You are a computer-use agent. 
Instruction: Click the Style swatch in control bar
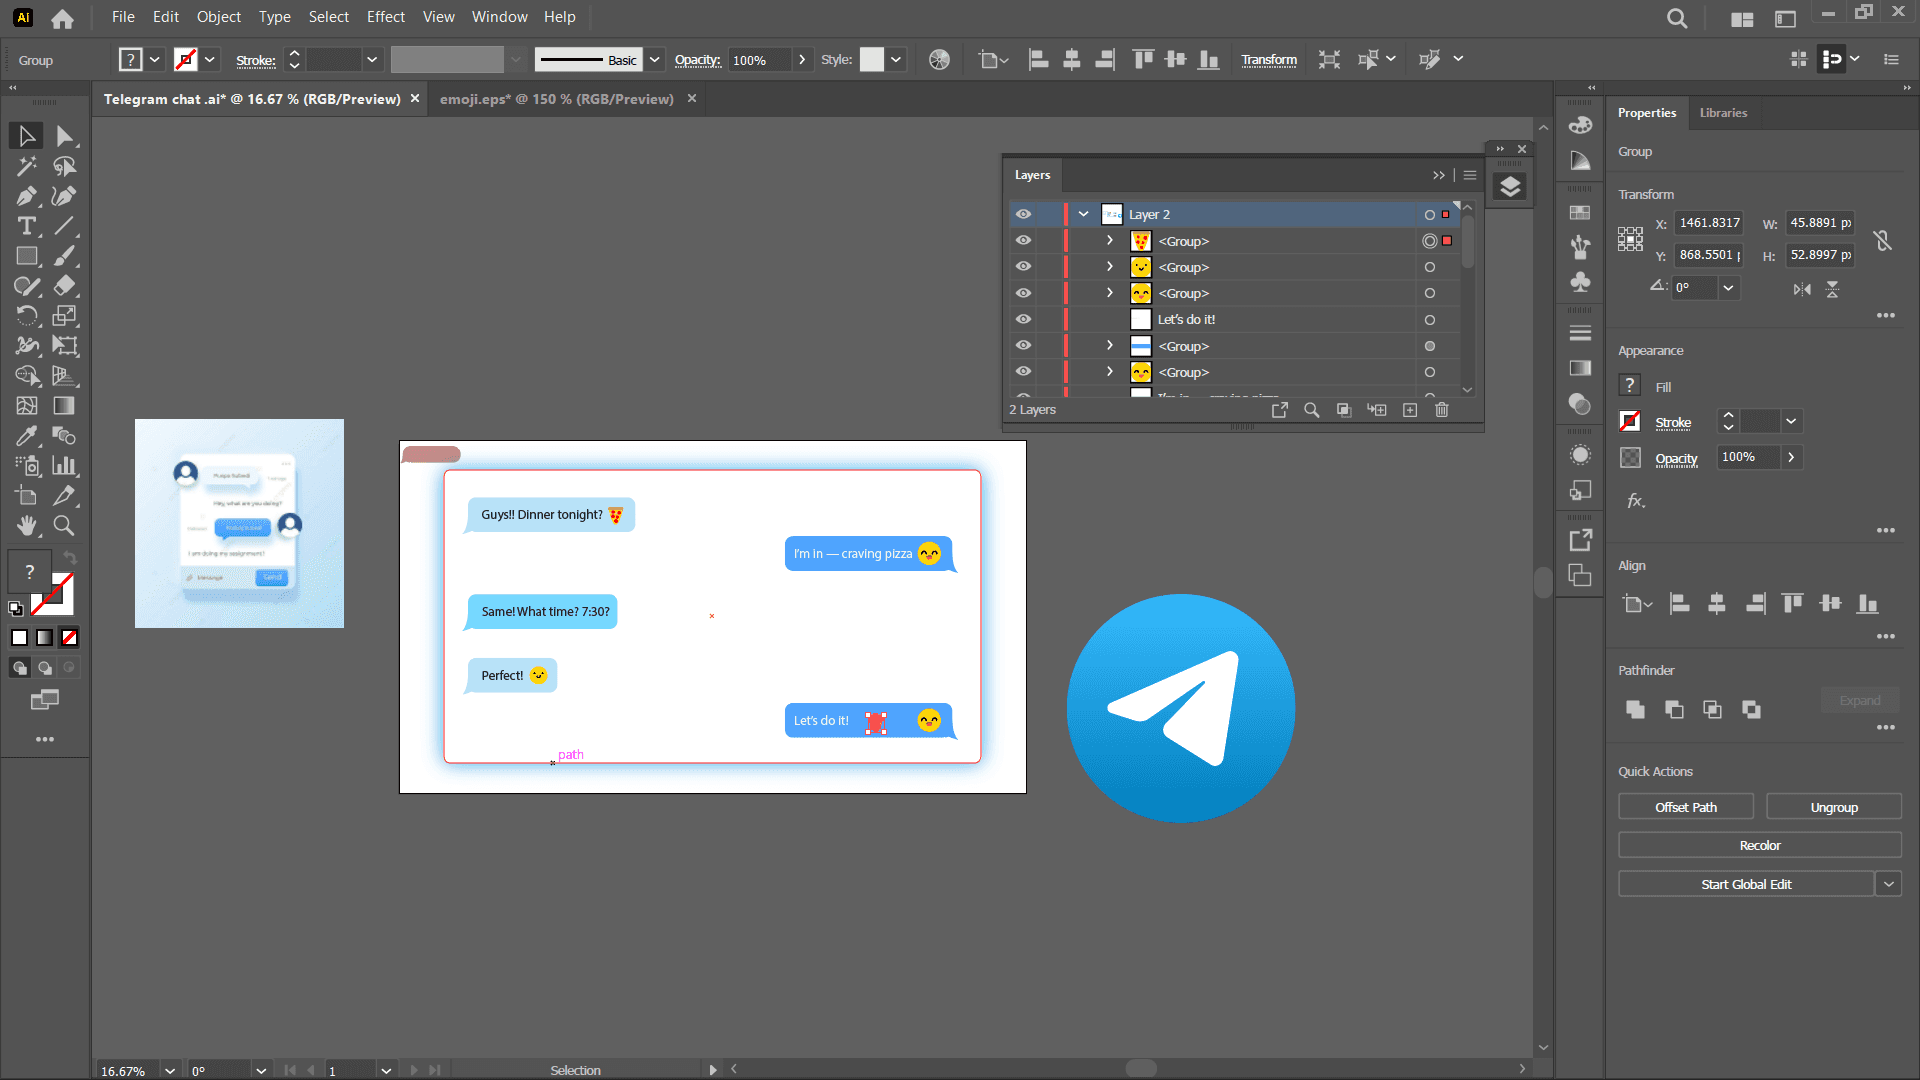pos(872,60)
